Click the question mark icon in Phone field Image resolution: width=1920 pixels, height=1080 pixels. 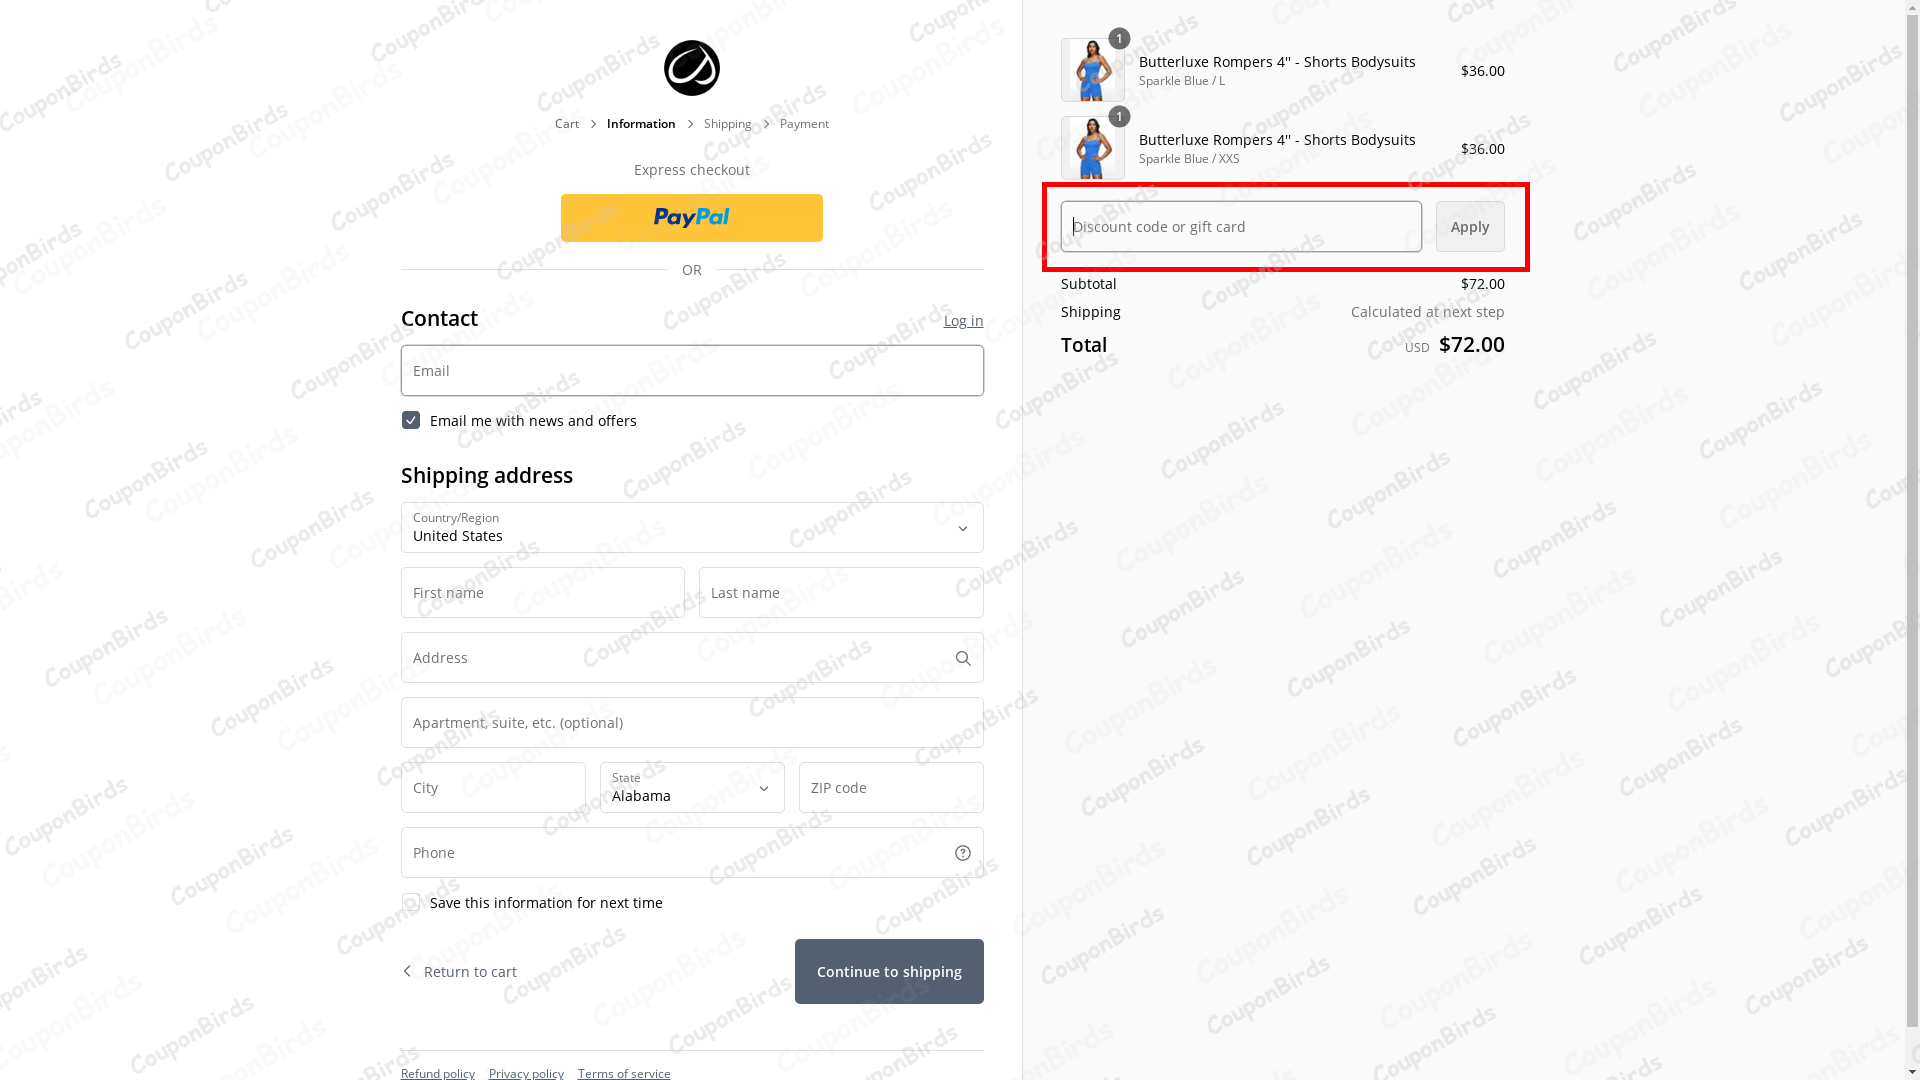[x=962, y=852]
